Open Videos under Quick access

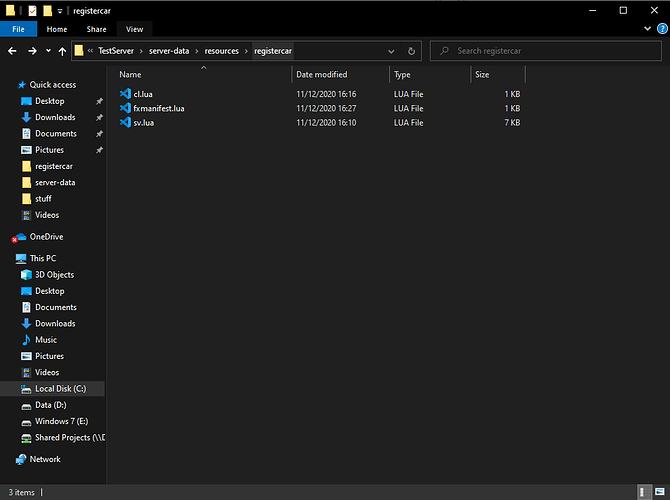point(47,215)
